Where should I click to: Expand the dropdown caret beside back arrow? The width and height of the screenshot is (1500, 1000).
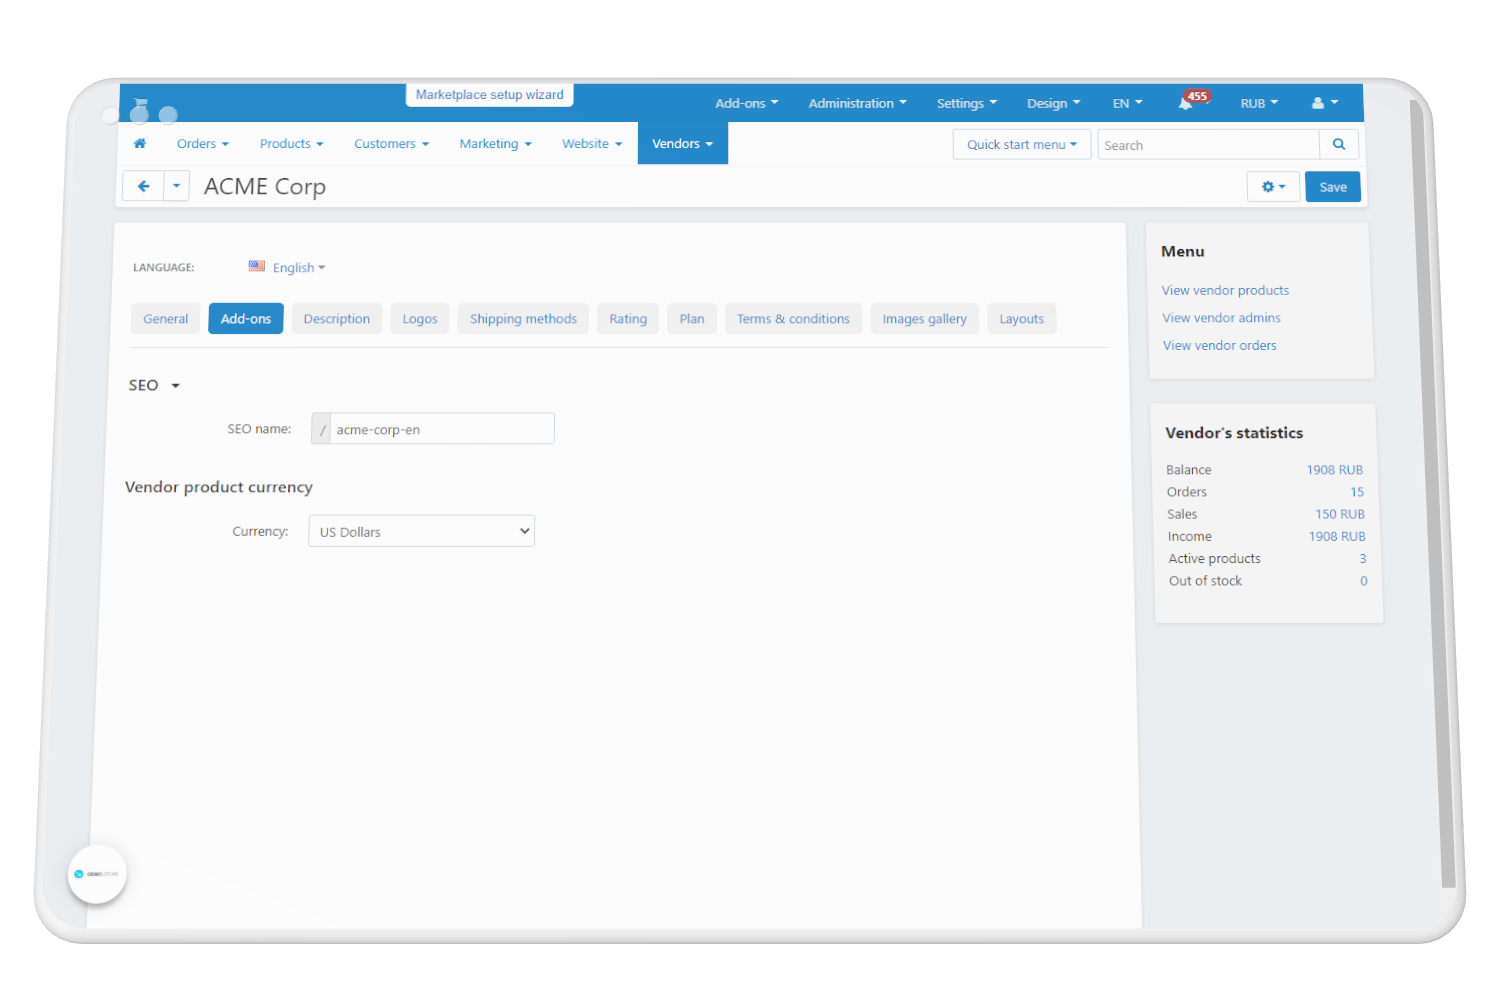[176, 186]
